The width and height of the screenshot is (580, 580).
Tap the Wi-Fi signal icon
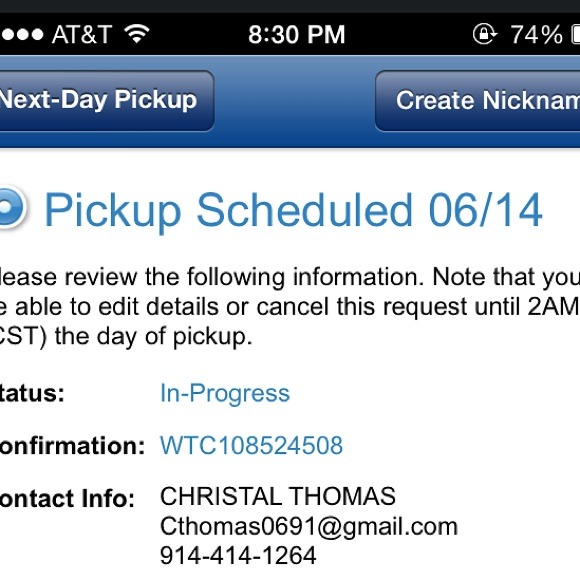click(136, 34)
